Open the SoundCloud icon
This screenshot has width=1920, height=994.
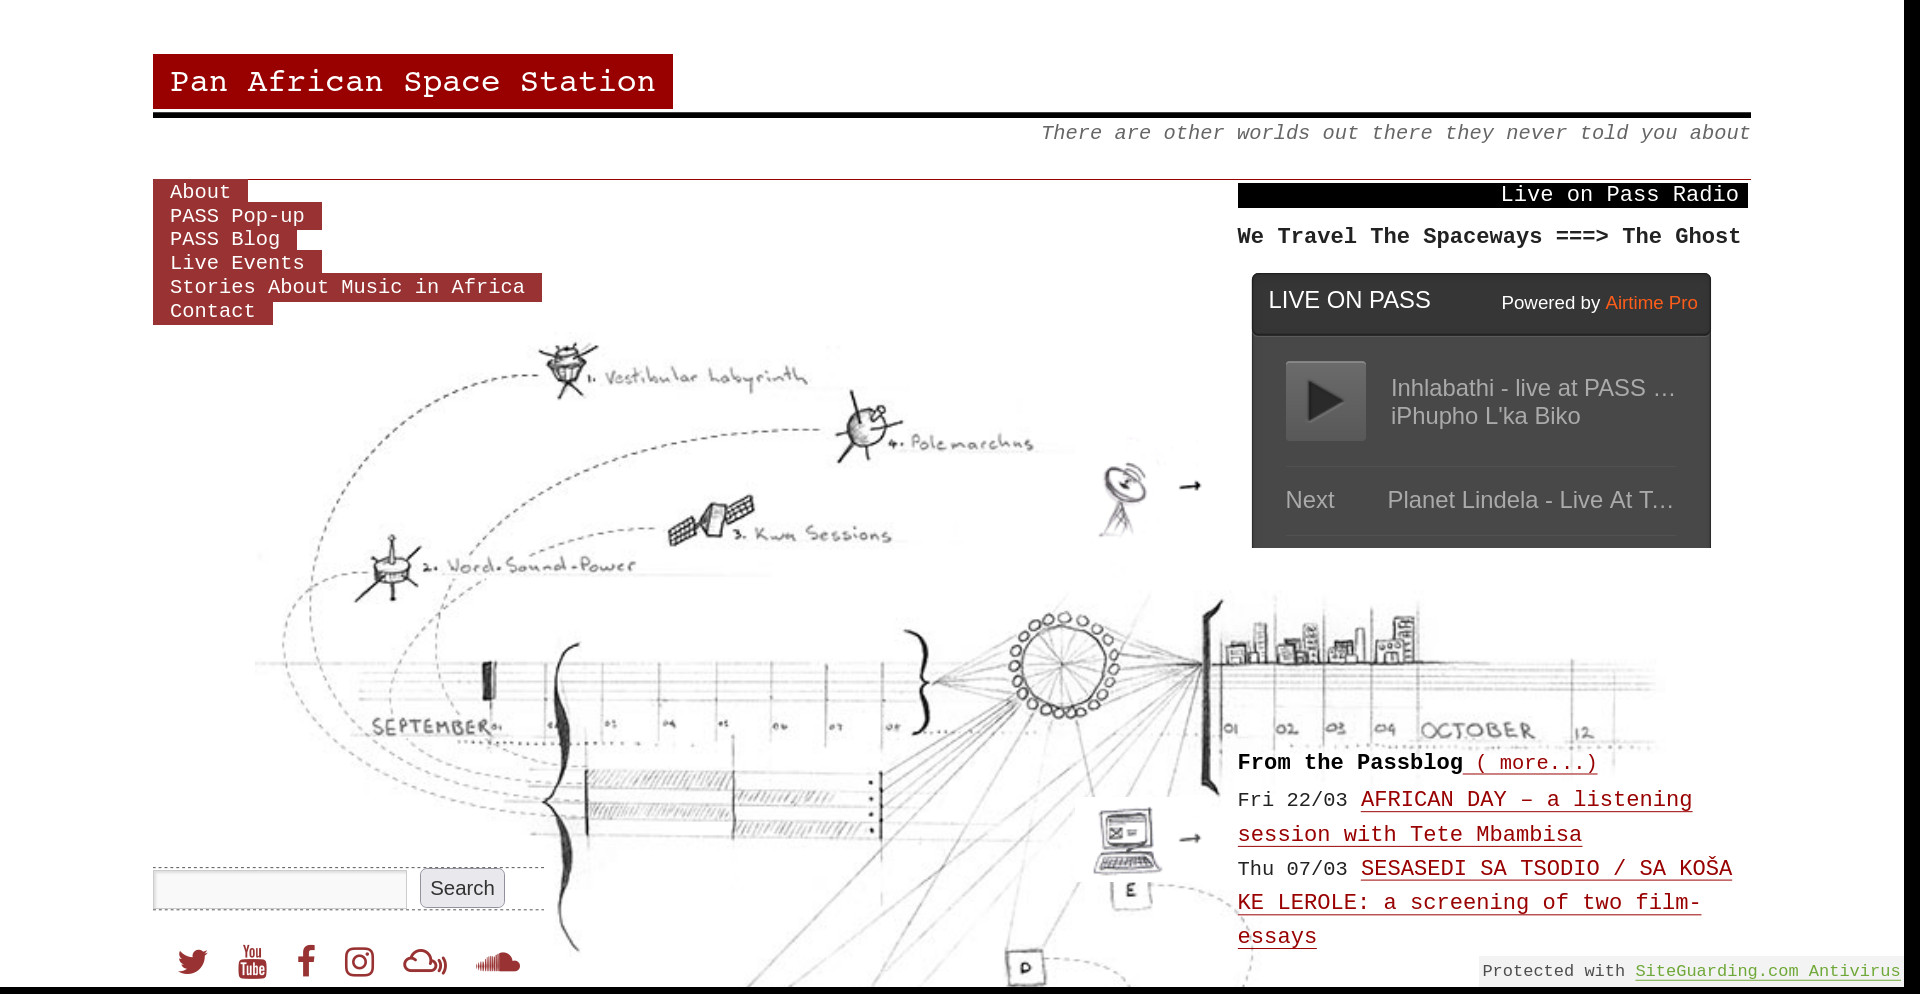[497, 962]
